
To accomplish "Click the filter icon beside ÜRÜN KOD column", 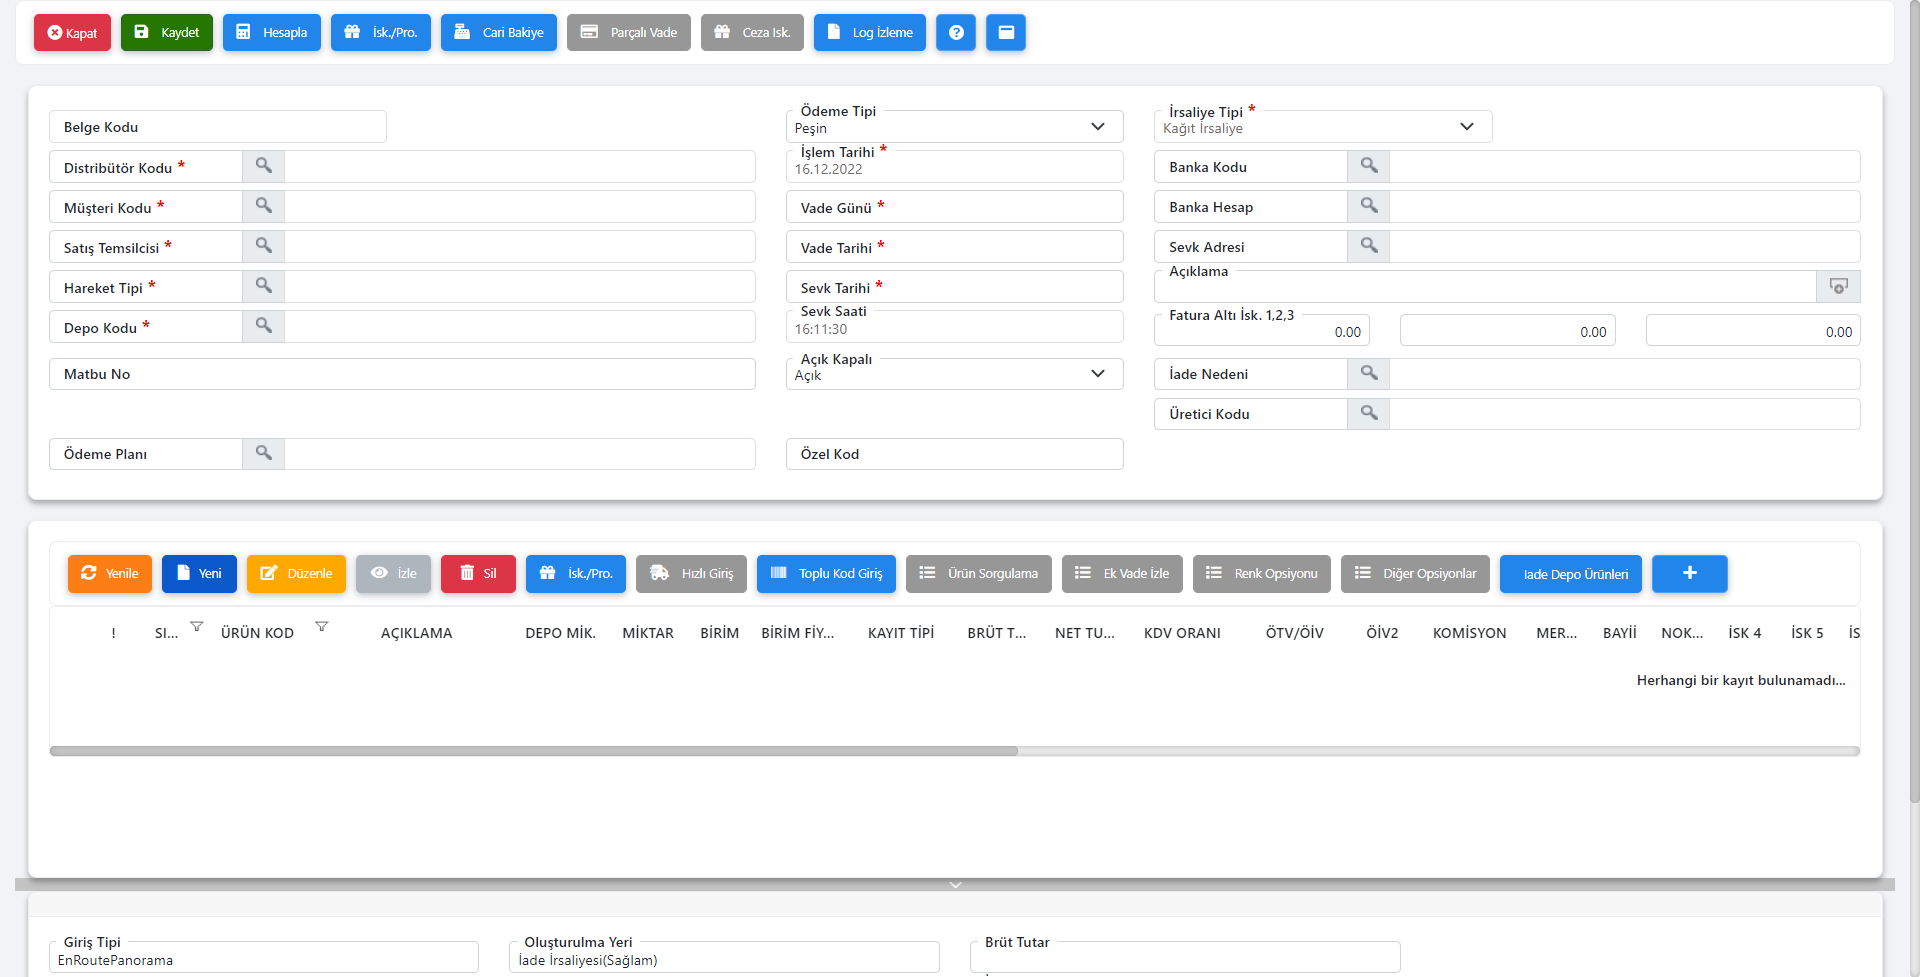I will click(321, 627).
